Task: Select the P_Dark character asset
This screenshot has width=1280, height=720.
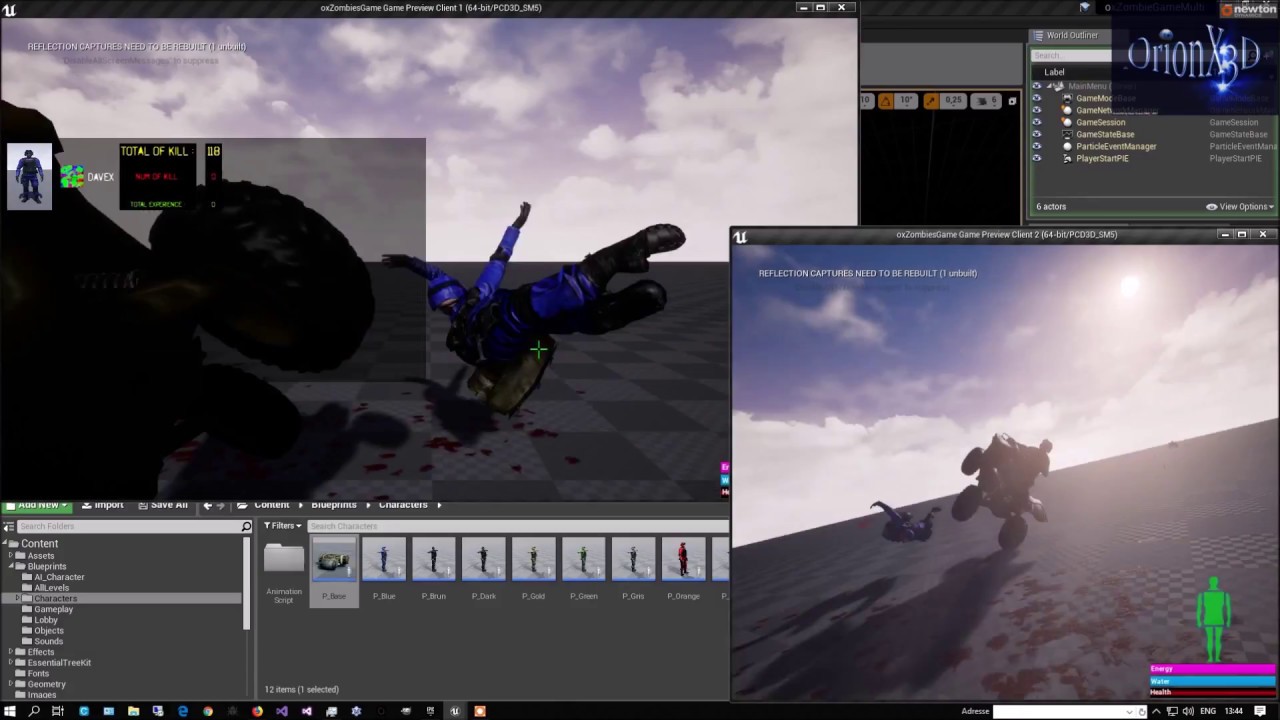Action: (484, 560)
